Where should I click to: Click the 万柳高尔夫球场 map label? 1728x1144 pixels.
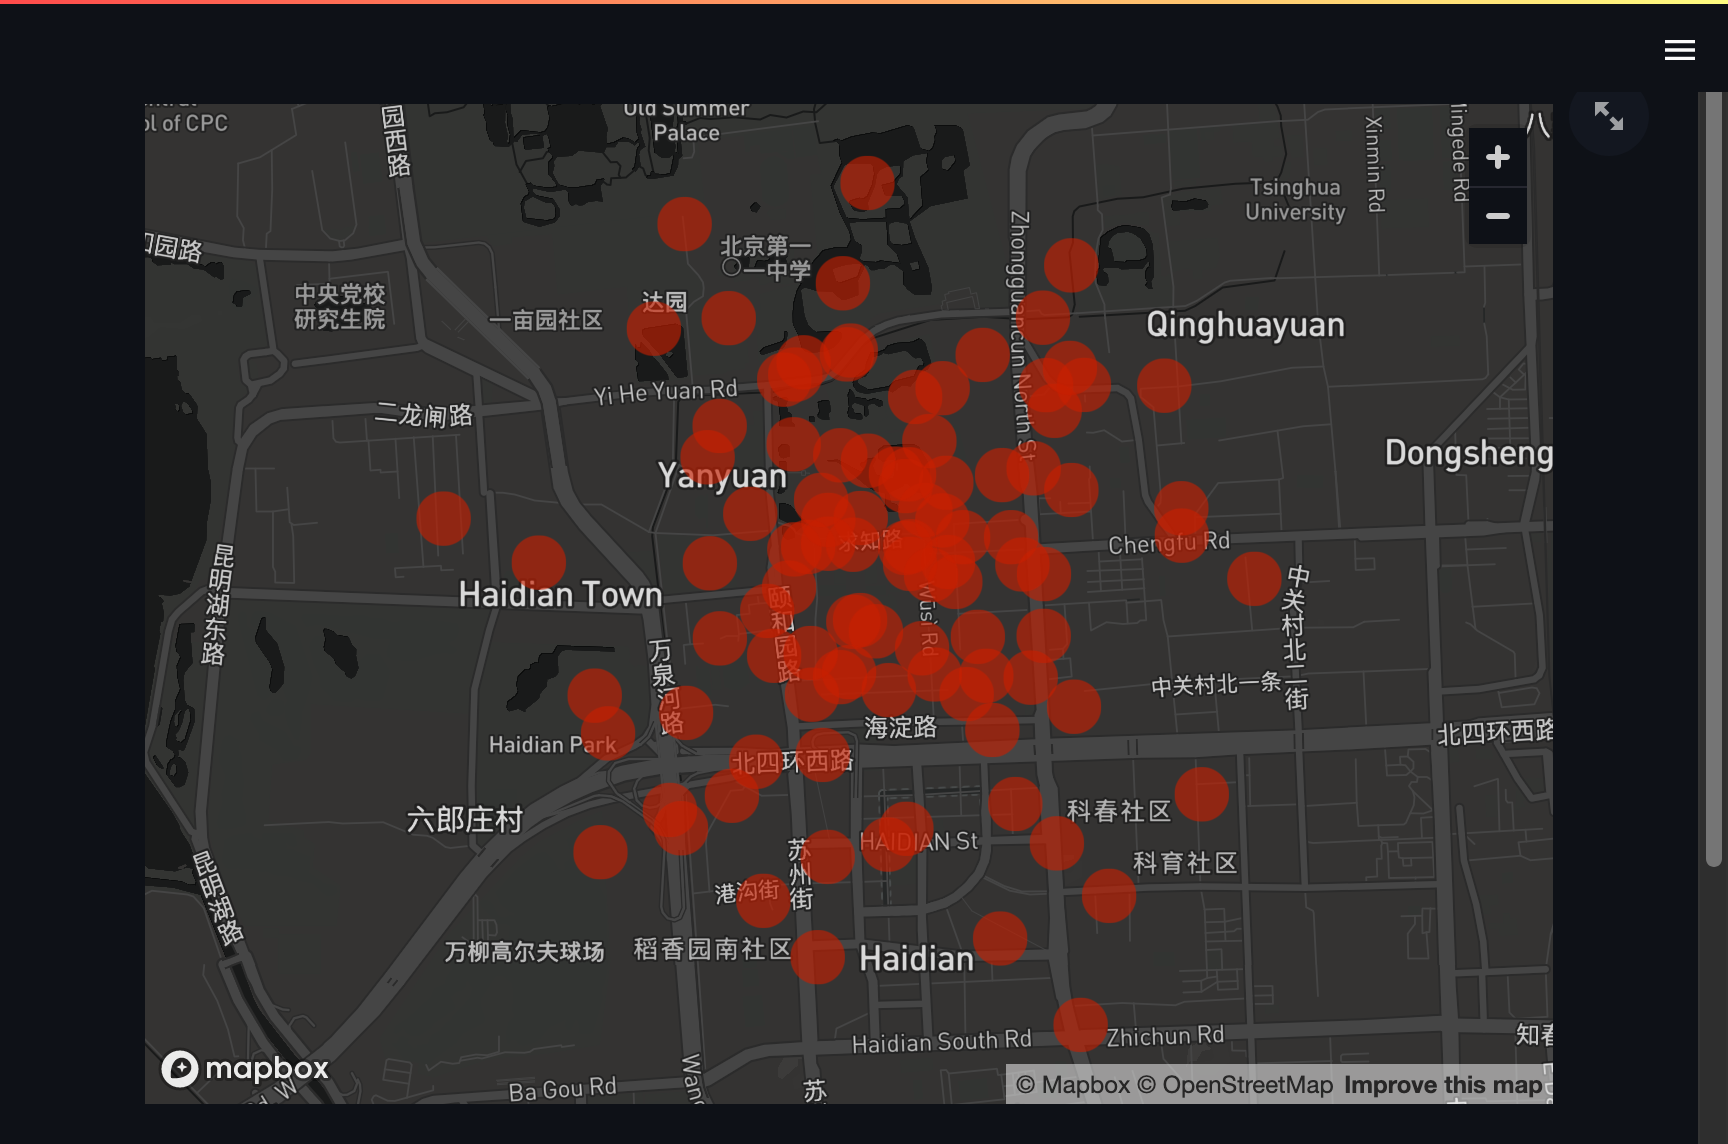click(524, 952)
